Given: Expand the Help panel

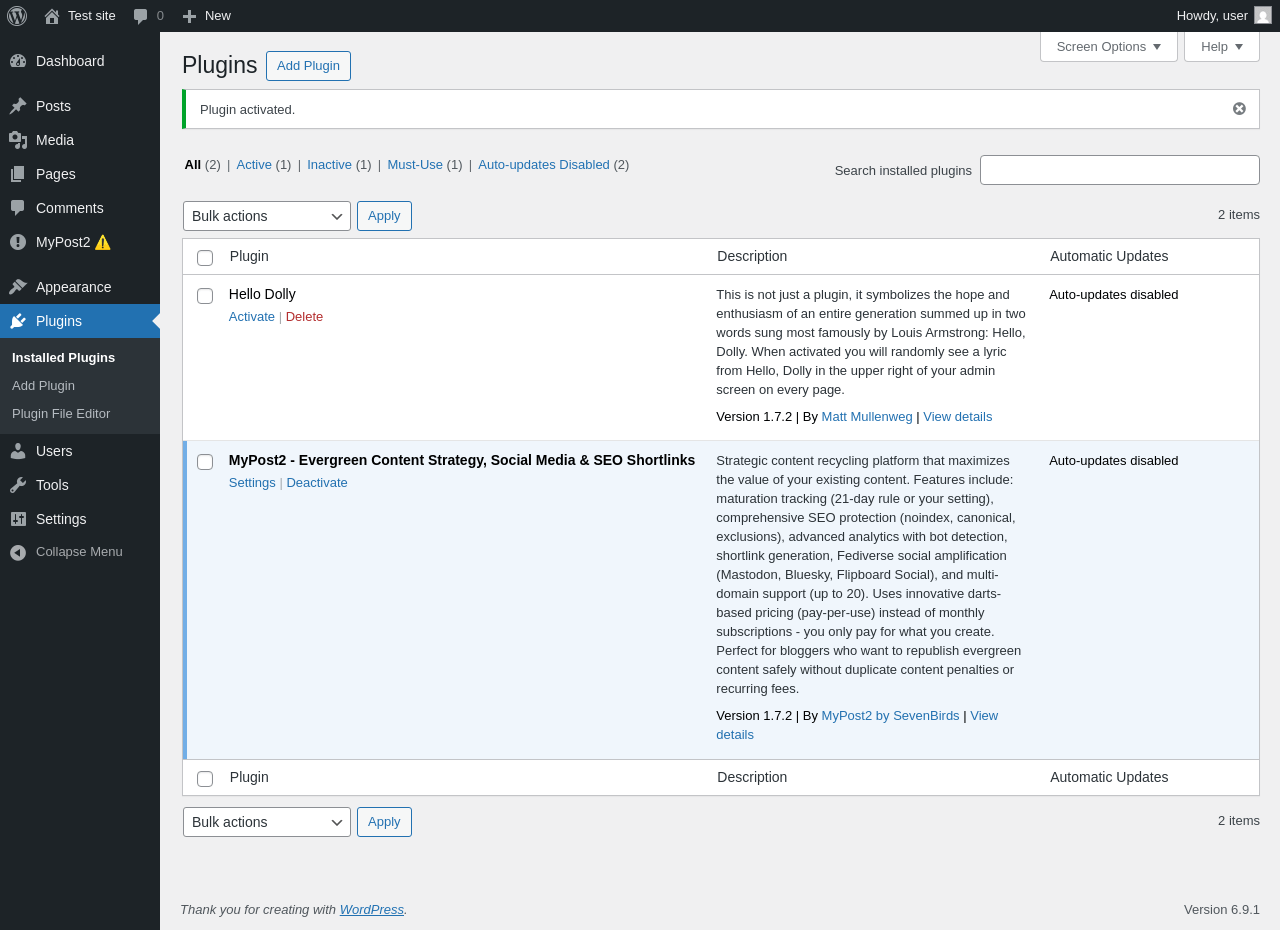Looking at the screenshot, I should [1222, 46].
